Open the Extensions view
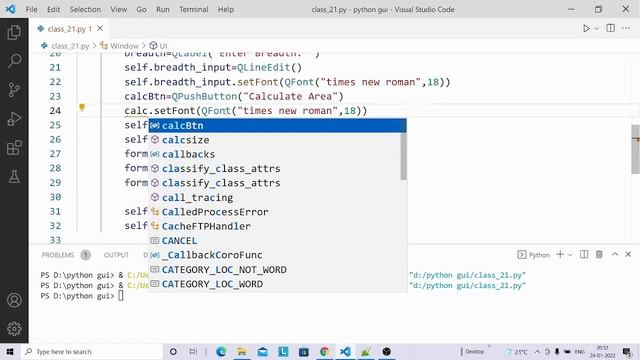The image size is (640, 360). click(14, 148)
